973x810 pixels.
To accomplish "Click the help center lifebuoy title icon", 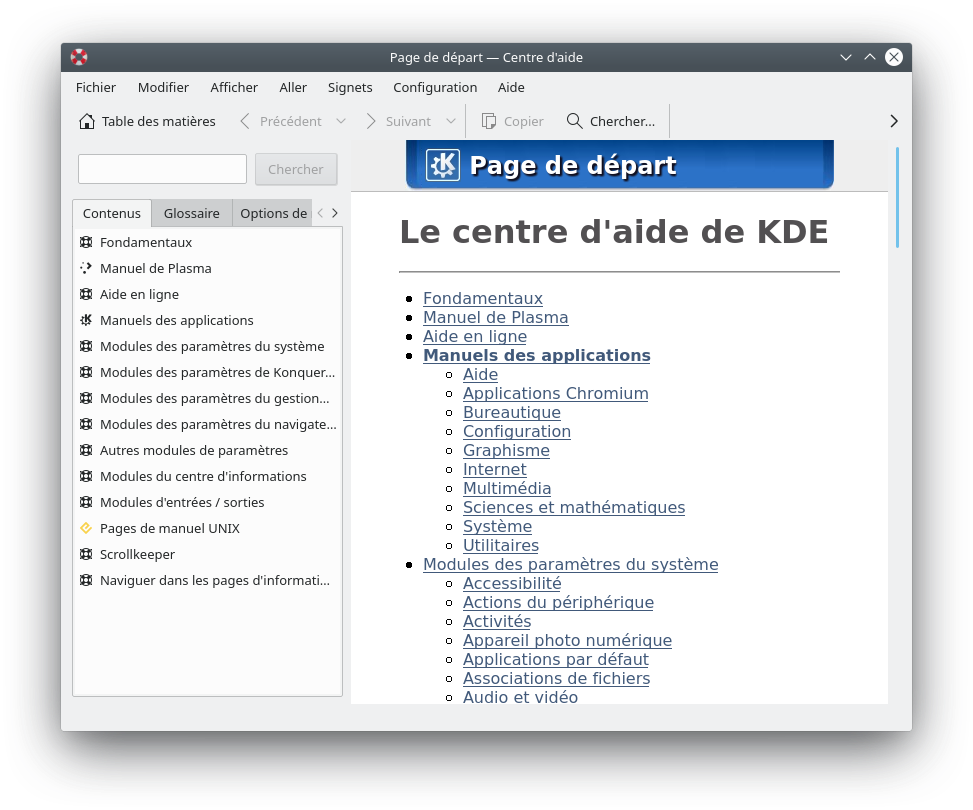I will point(79,57).
